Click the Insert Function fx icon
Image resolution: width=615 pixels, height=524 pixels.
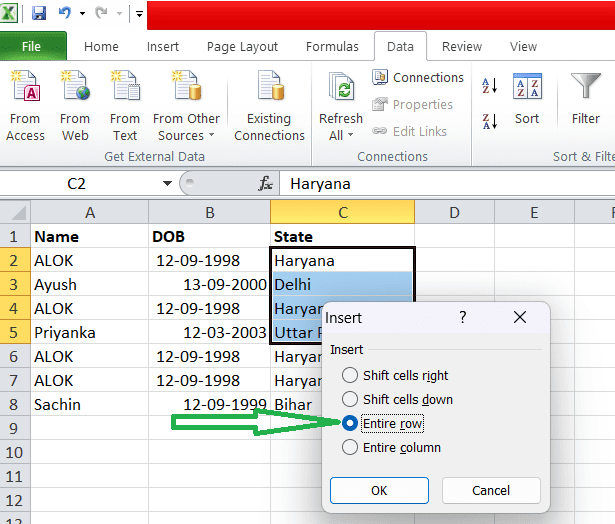click(266, 183)
